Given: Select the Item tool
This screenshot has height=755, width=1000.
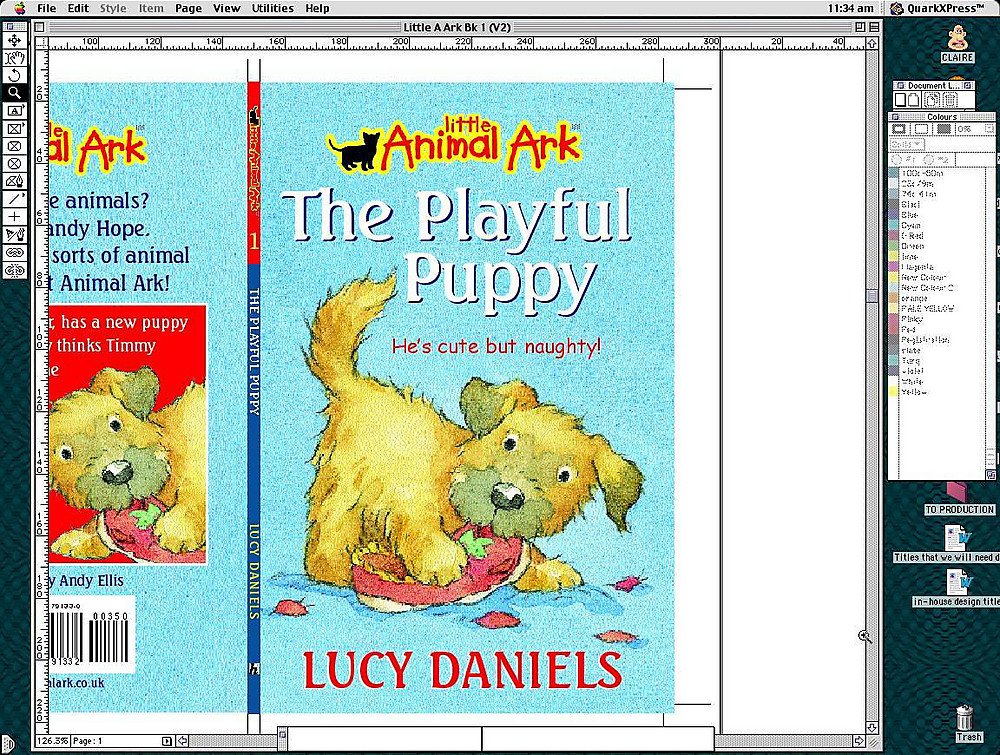Looking at the screenshot, I should click(14, 40).
